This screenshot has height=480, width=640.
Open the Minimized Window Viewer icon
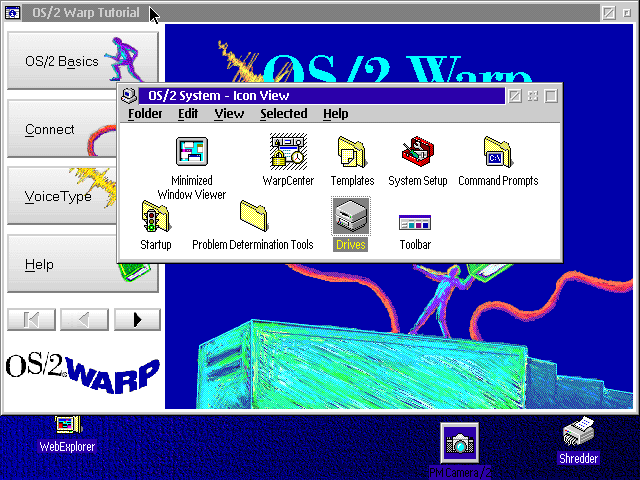click(192, 151)
